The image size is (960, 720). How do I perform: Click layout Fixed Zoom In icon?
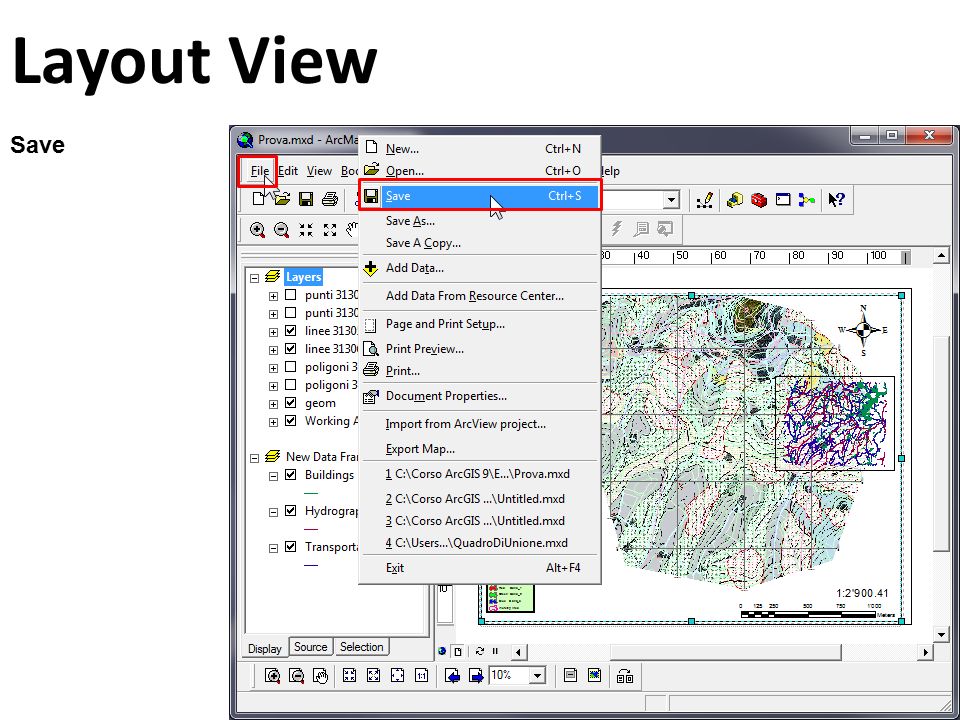[x=350, y=675]
